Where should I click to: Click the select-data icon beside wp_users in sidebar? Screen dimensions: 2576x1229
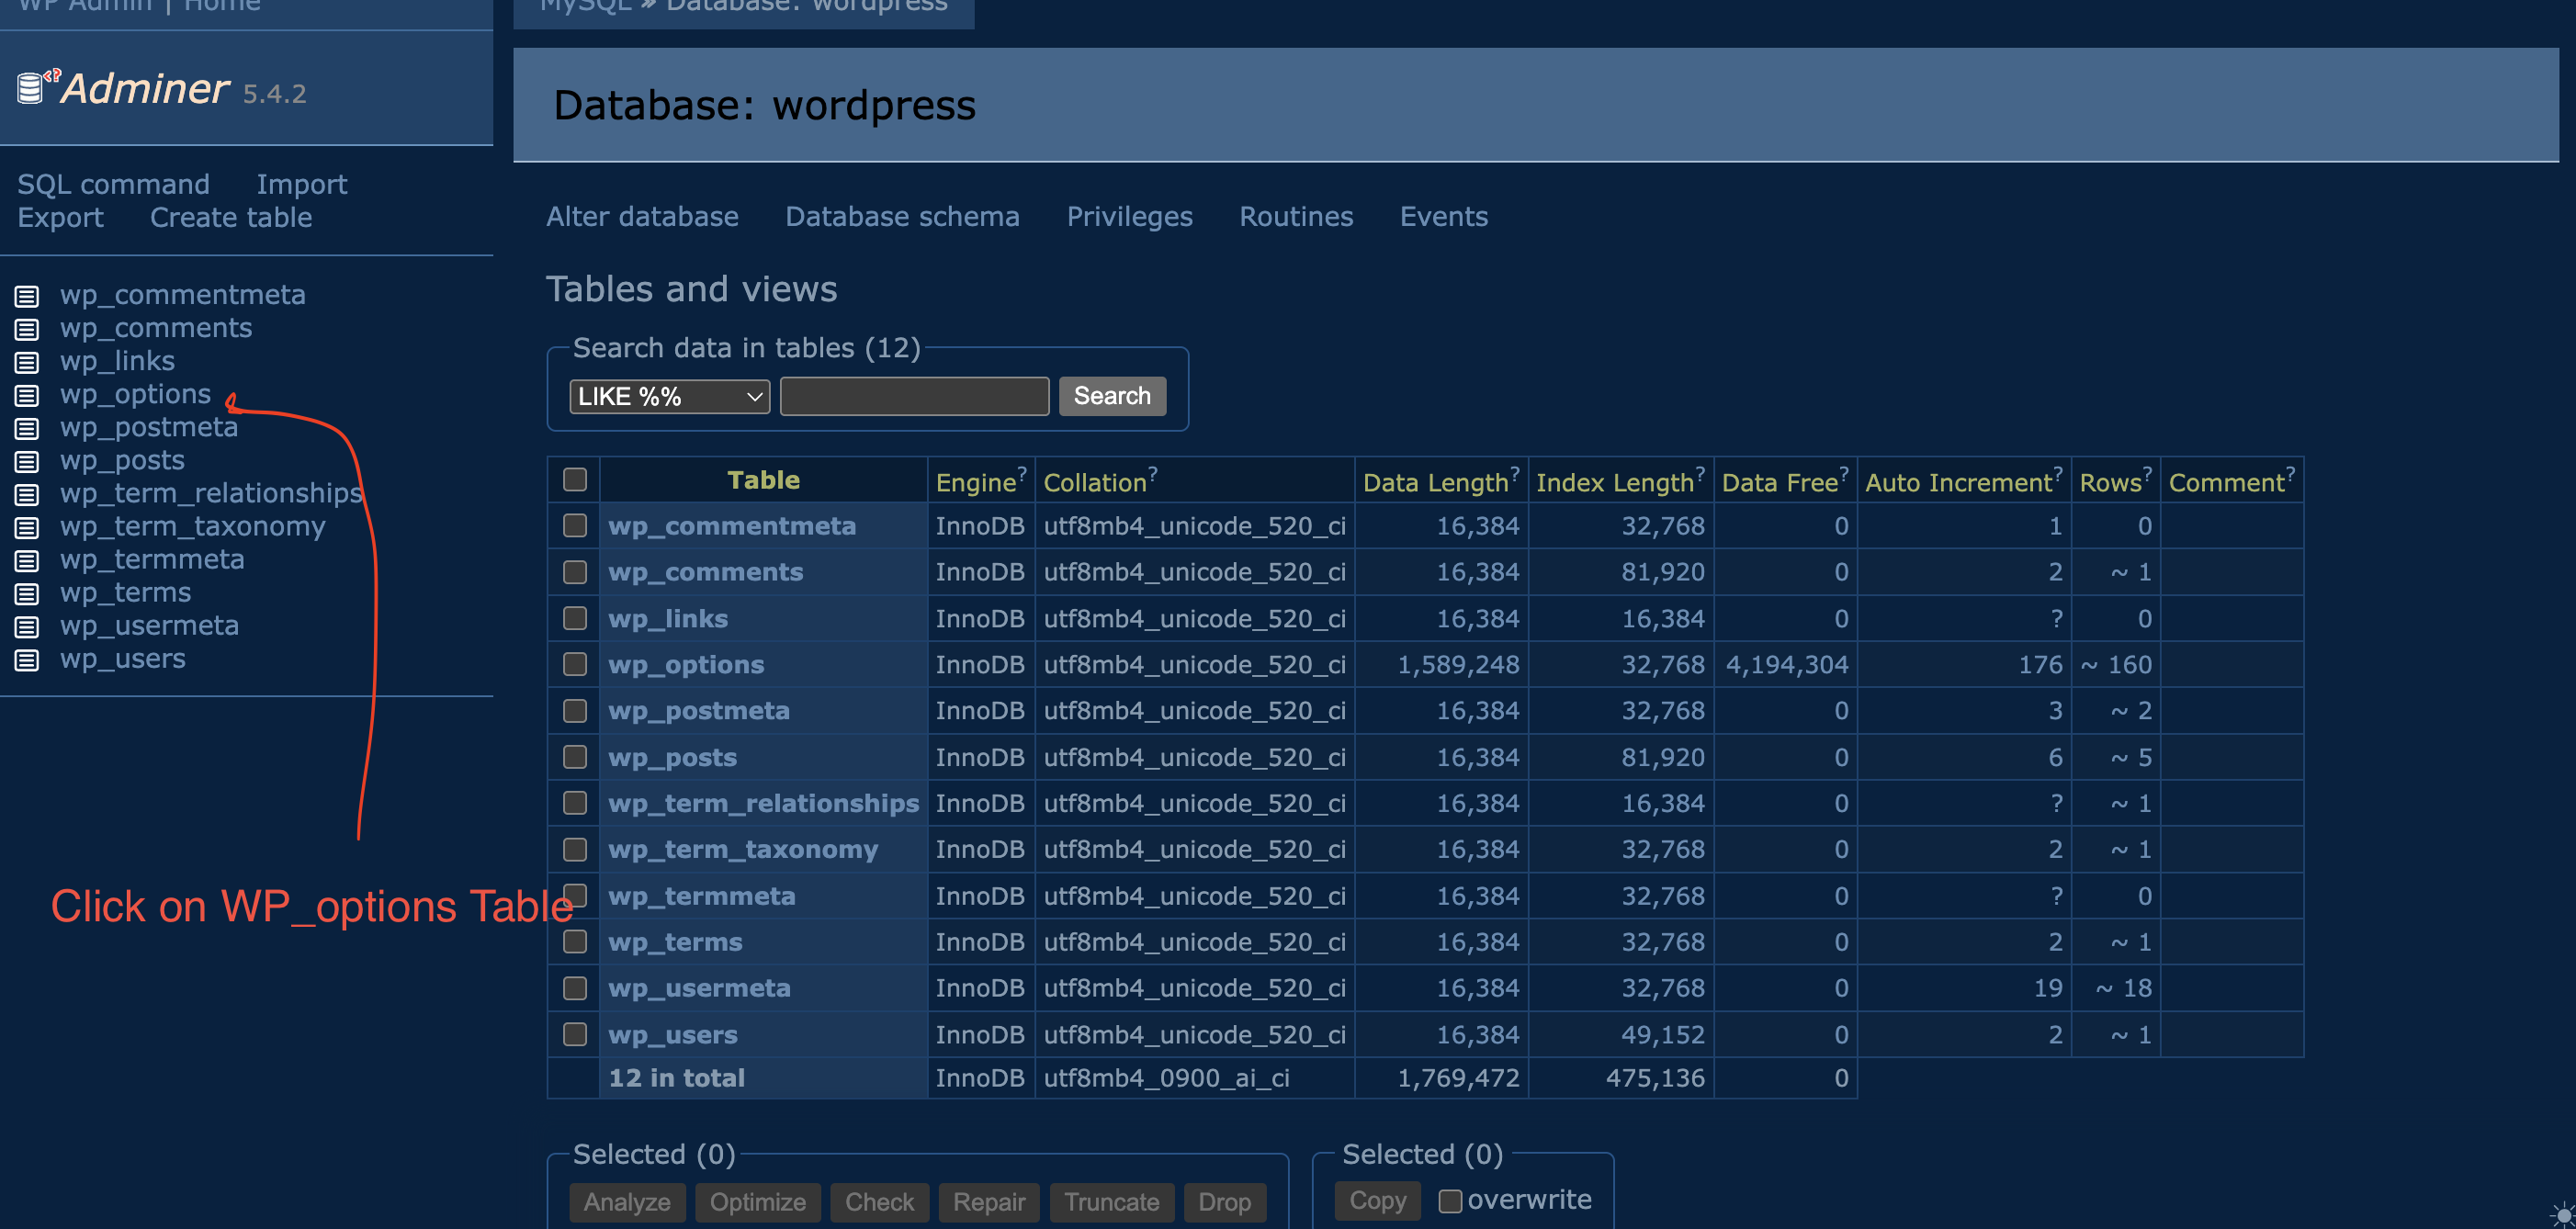(27, 660)
